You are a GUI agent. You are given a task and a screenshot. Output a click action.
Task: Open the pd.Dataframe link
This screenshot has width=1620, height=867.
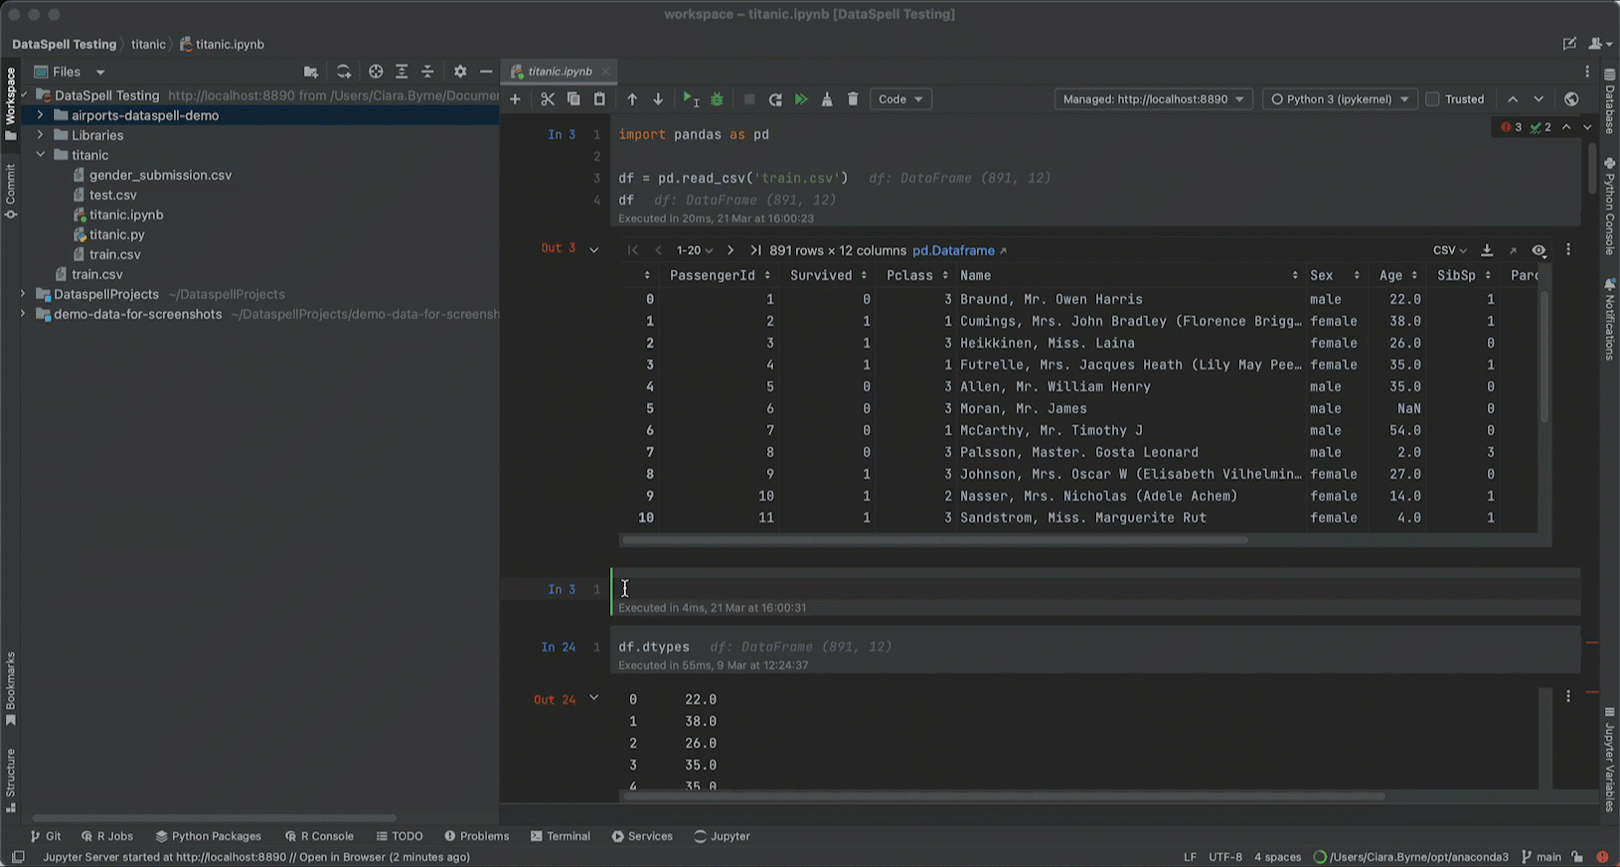click(x=953, y=250)
